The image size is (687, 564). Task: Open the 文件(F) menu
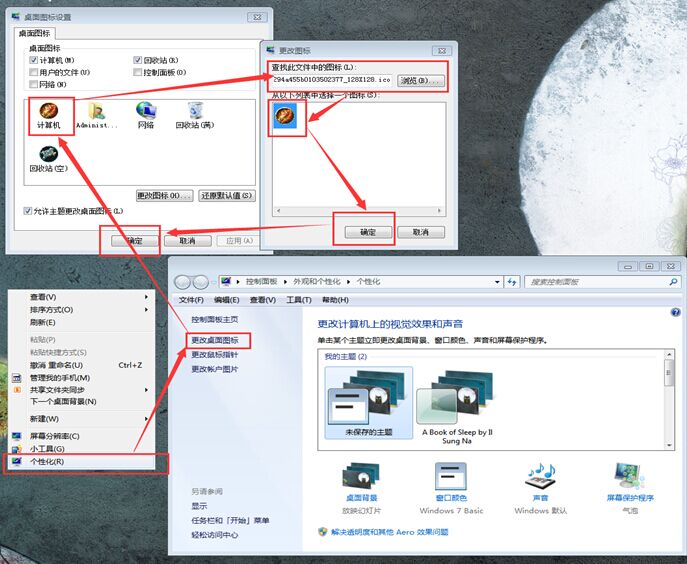(191, 300)
